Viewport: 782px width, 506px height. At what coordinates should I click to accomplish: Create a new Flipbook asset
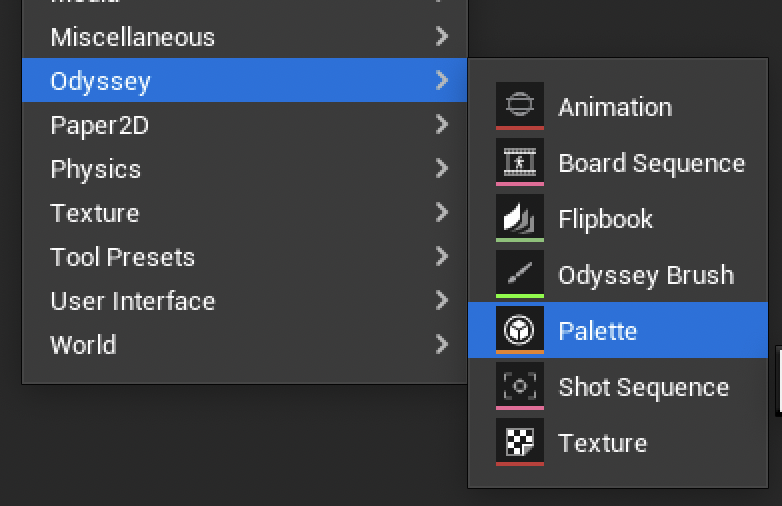(x=605, y=219)
